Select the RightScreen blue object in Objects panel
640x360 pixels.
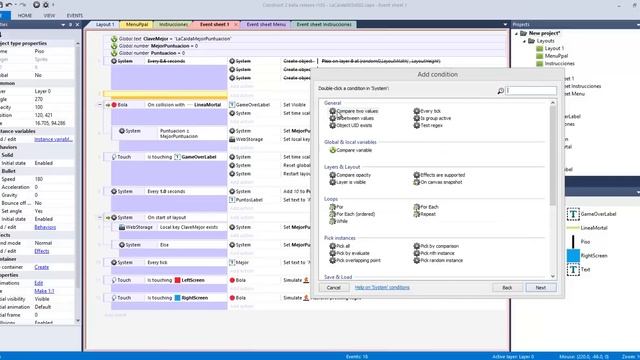[587, 256]
